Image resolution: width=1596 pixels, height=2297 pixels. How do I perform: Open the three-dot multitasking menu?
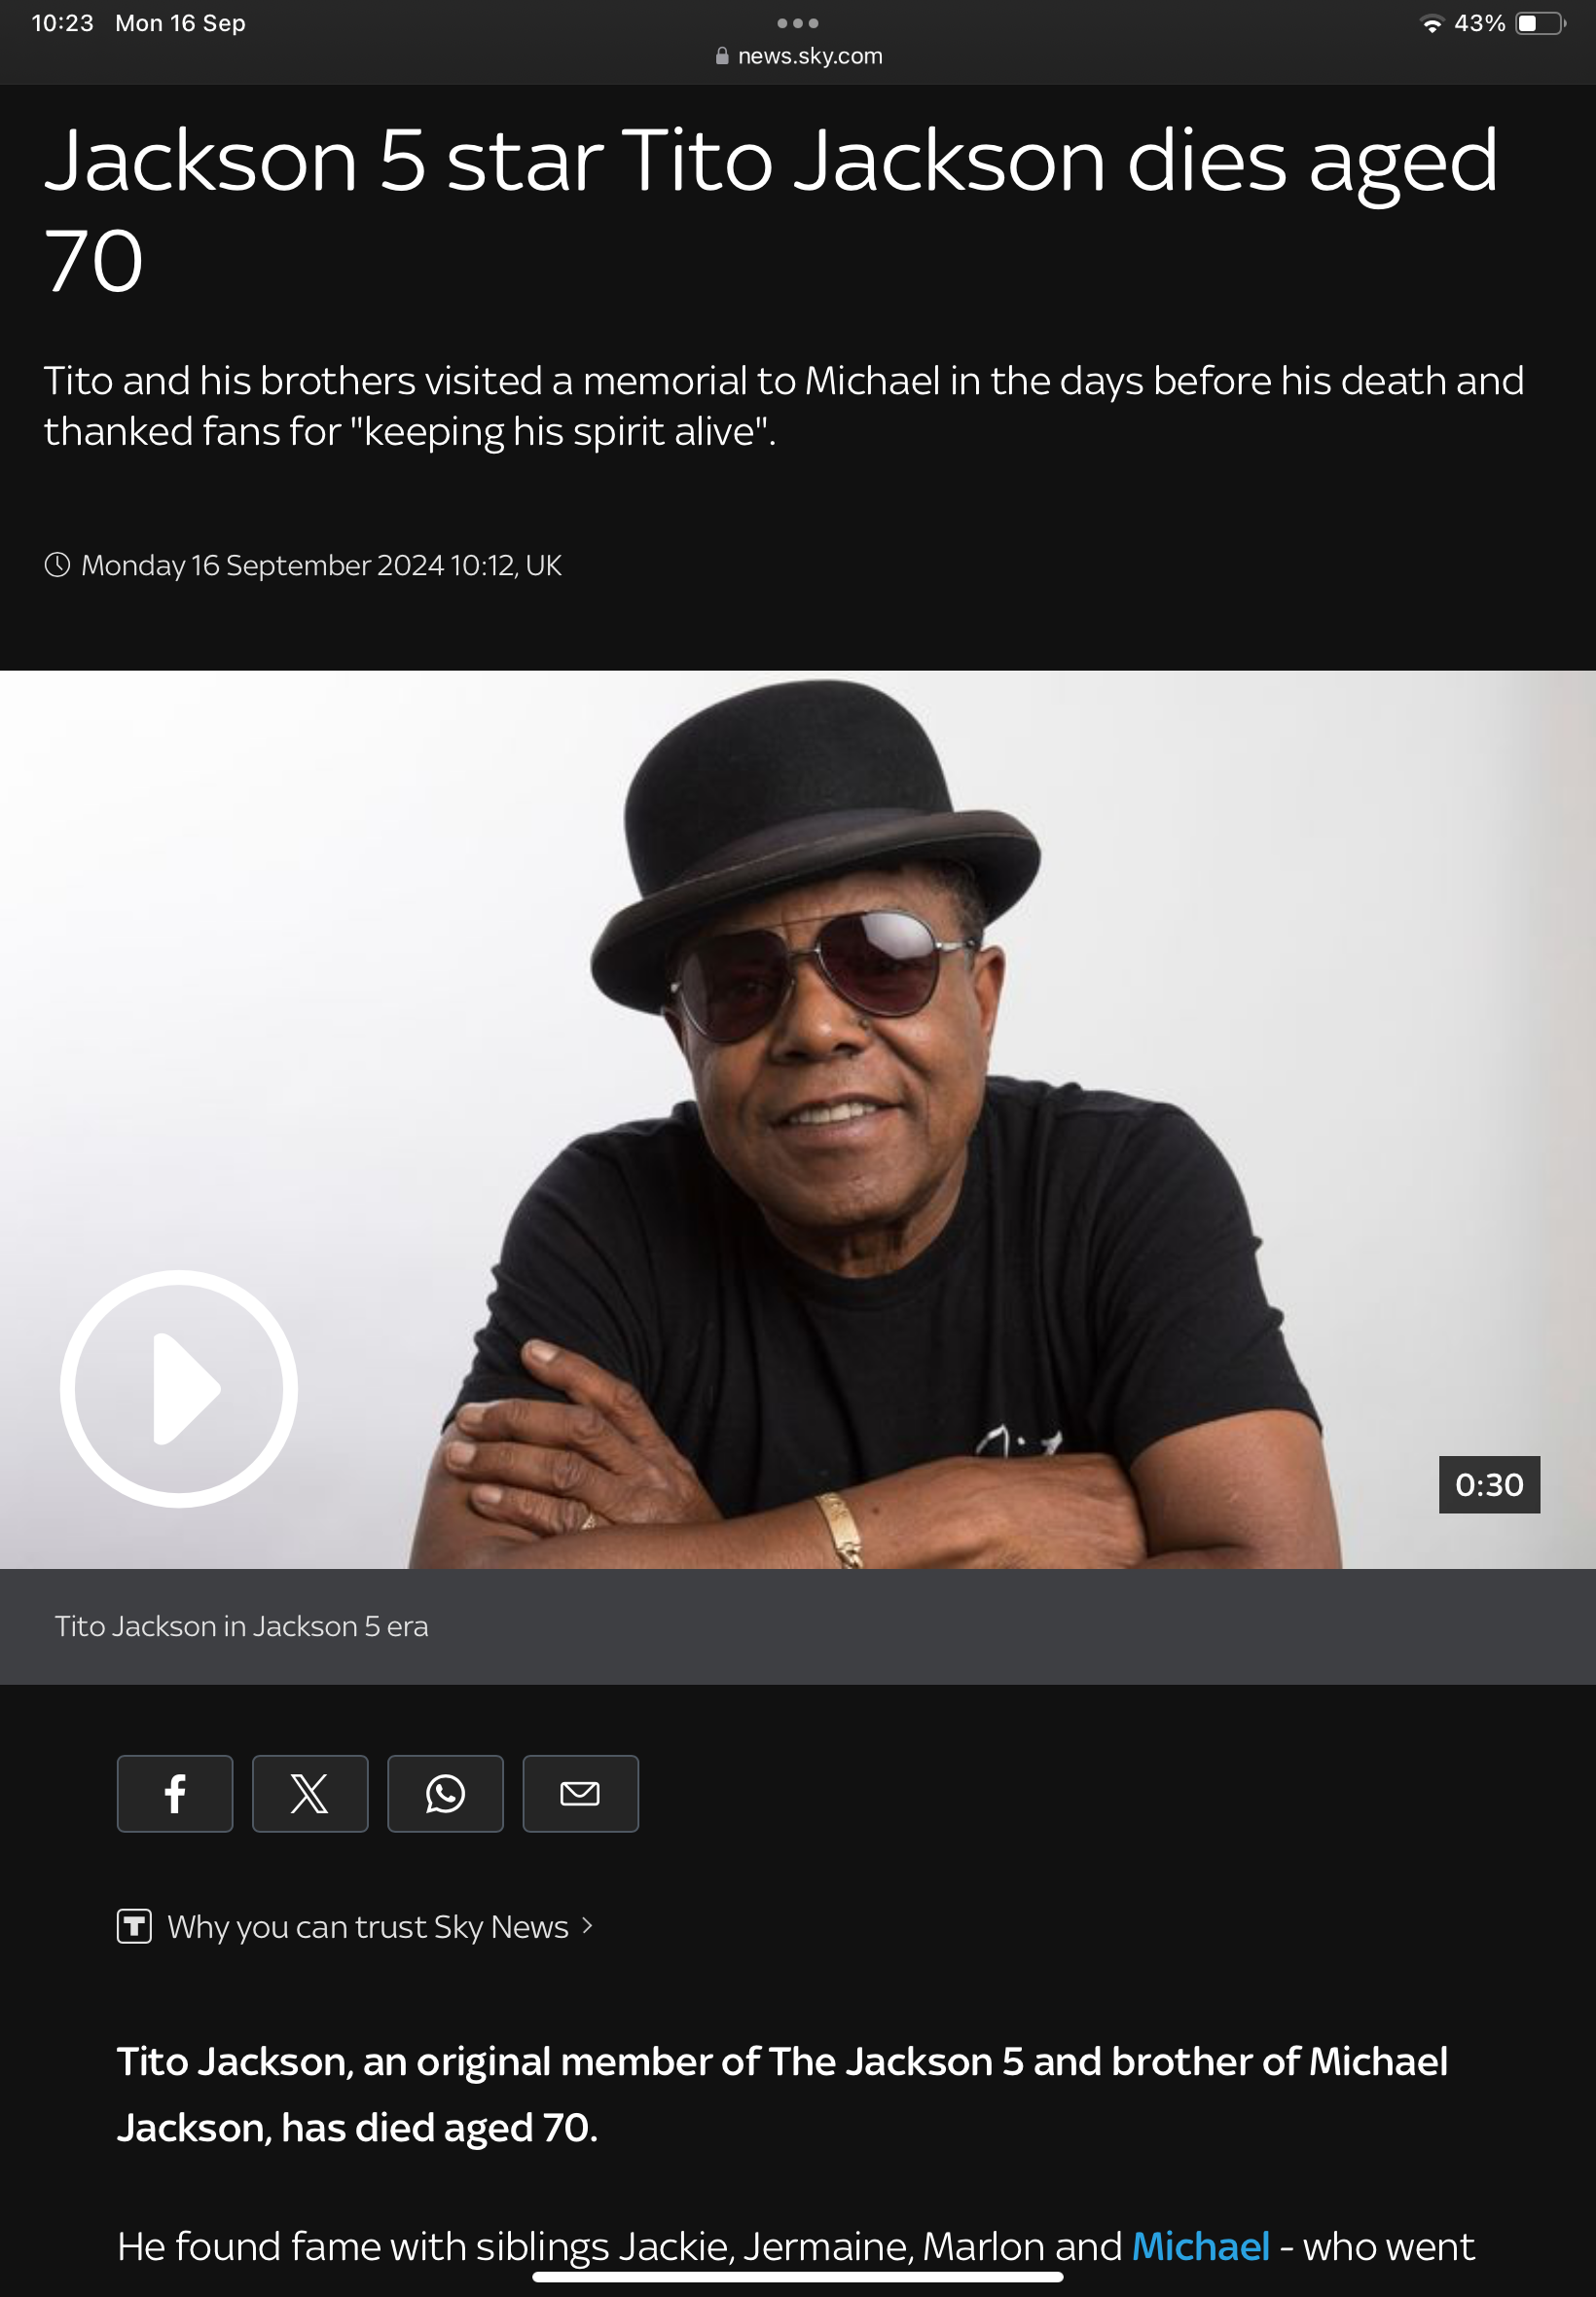tap(798, 23)
